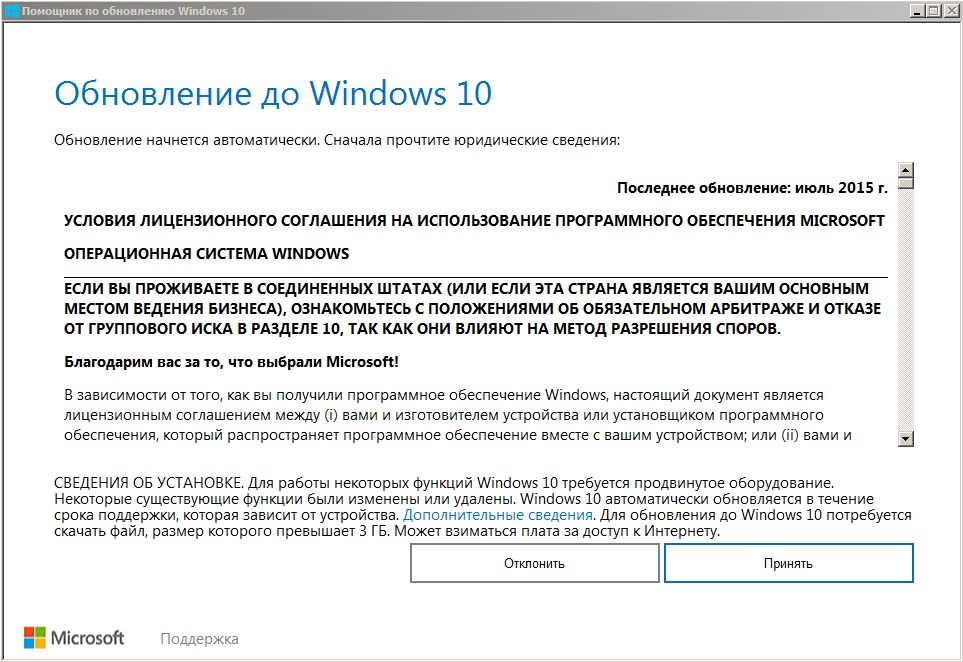This screenshot has width=963, height=662.
Task: Minimize the Windows 10 update assistant window
Action: point(917,10)
